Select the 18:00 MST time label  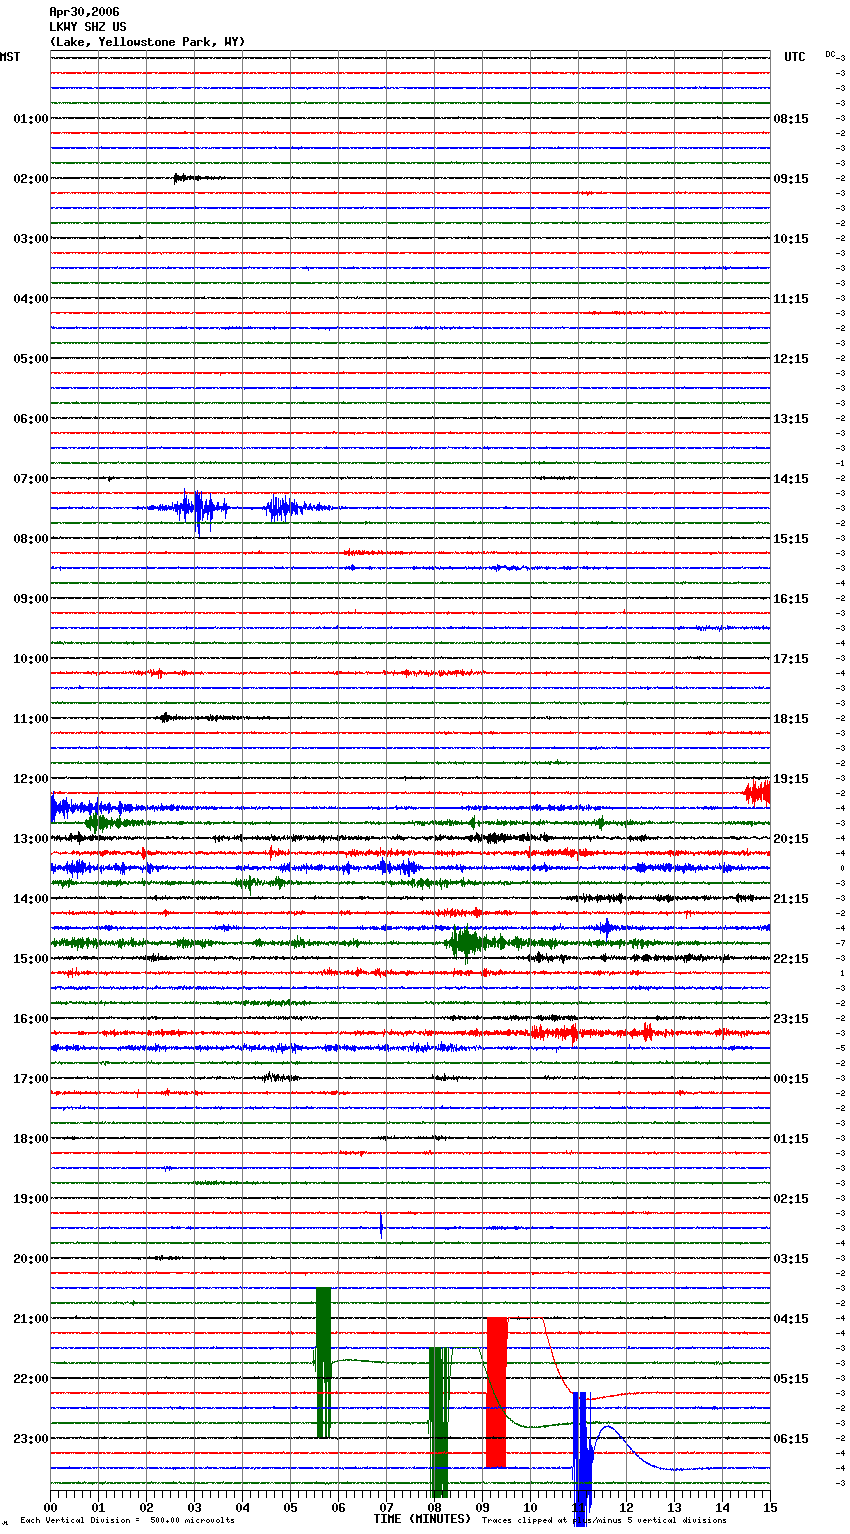[x=31, y=1139]
